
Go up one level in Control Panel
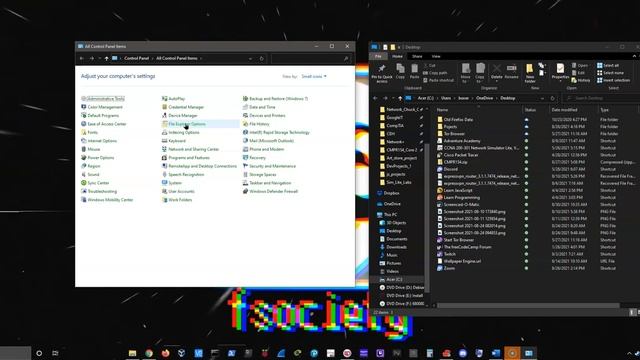tap(106, 58)
